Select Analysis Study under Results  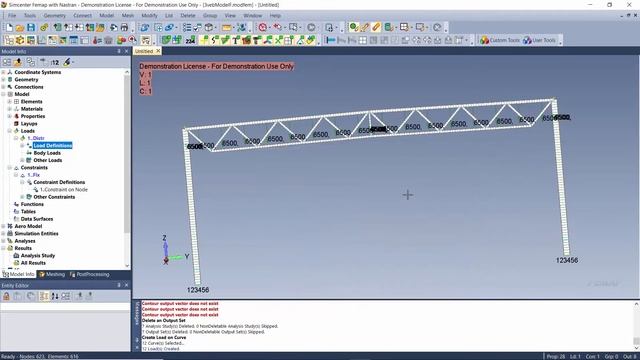38,256
